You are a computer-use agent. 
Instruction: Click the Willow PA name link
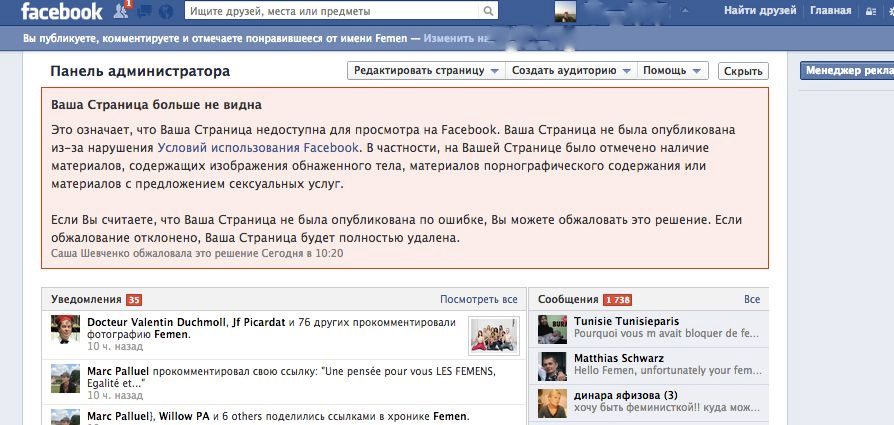coord(182,416)
